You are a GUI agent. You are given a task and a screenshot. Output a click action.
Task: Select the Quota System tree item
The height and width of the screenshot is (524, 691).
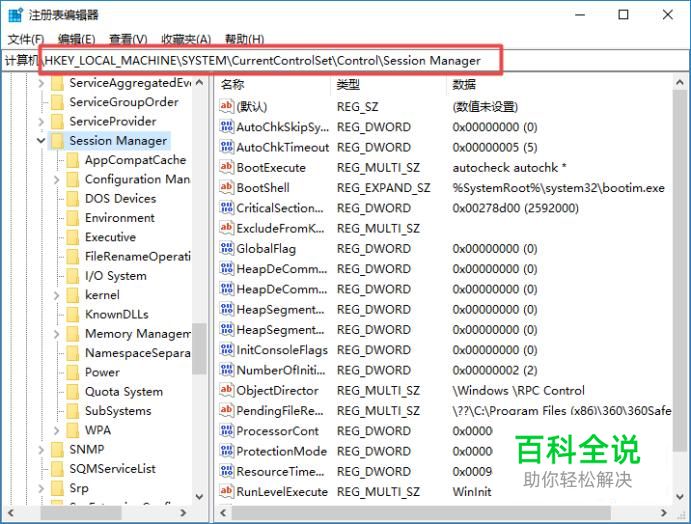pyautogui.click(x=124, y=391)
